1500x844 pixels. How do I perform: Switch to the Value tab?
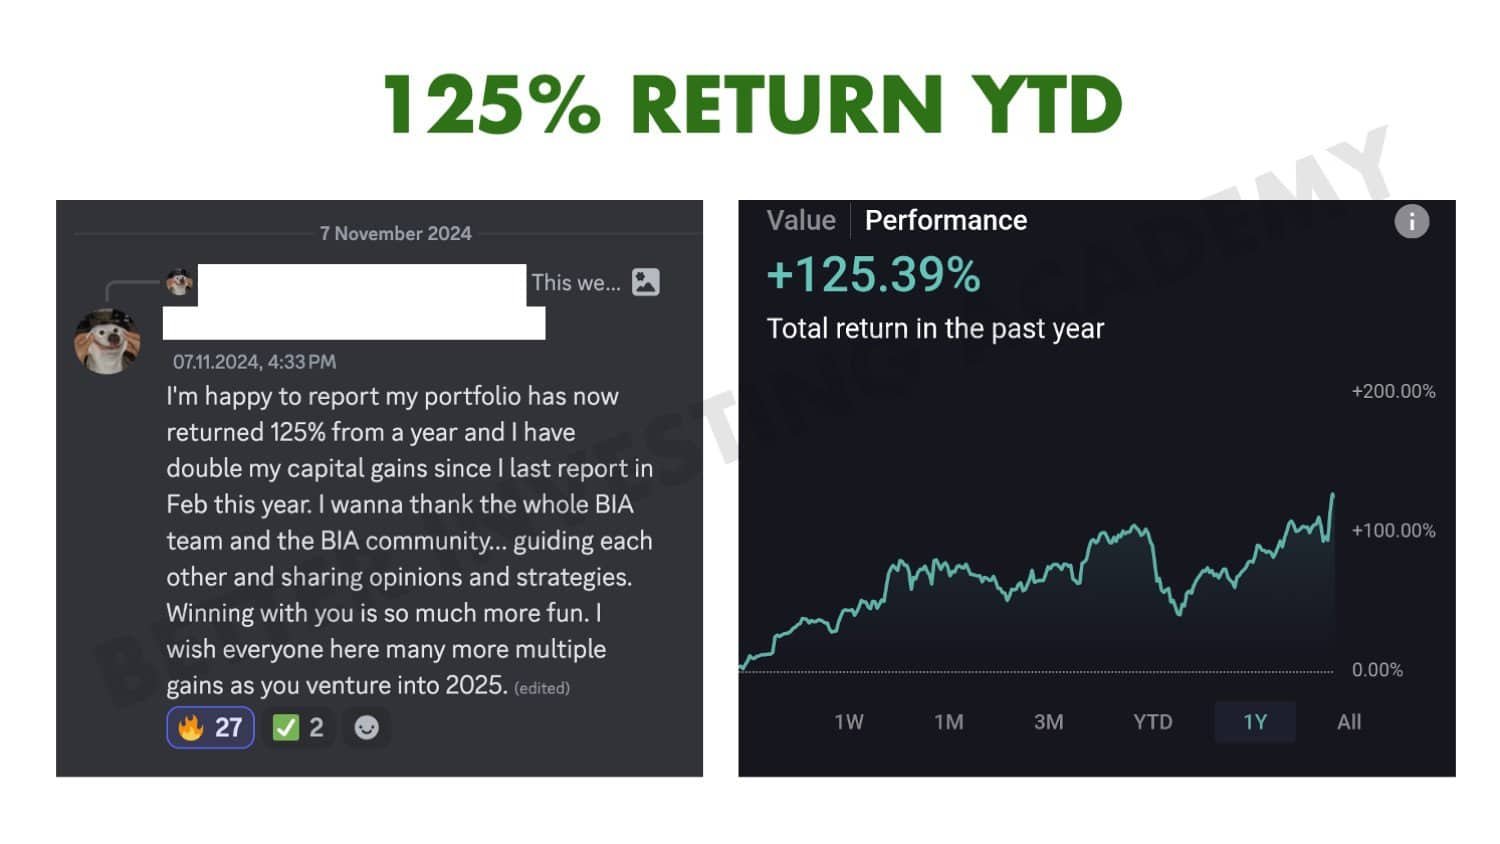801,220
